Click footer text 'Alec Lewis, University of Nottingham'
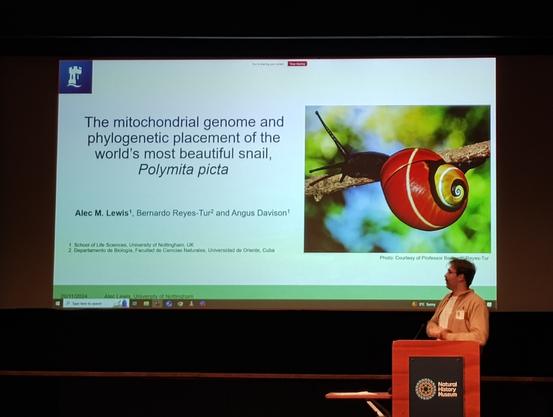Image resolution: width=553 pixels, height=417 pixels. pyautogui.click(x=149, y=296)
